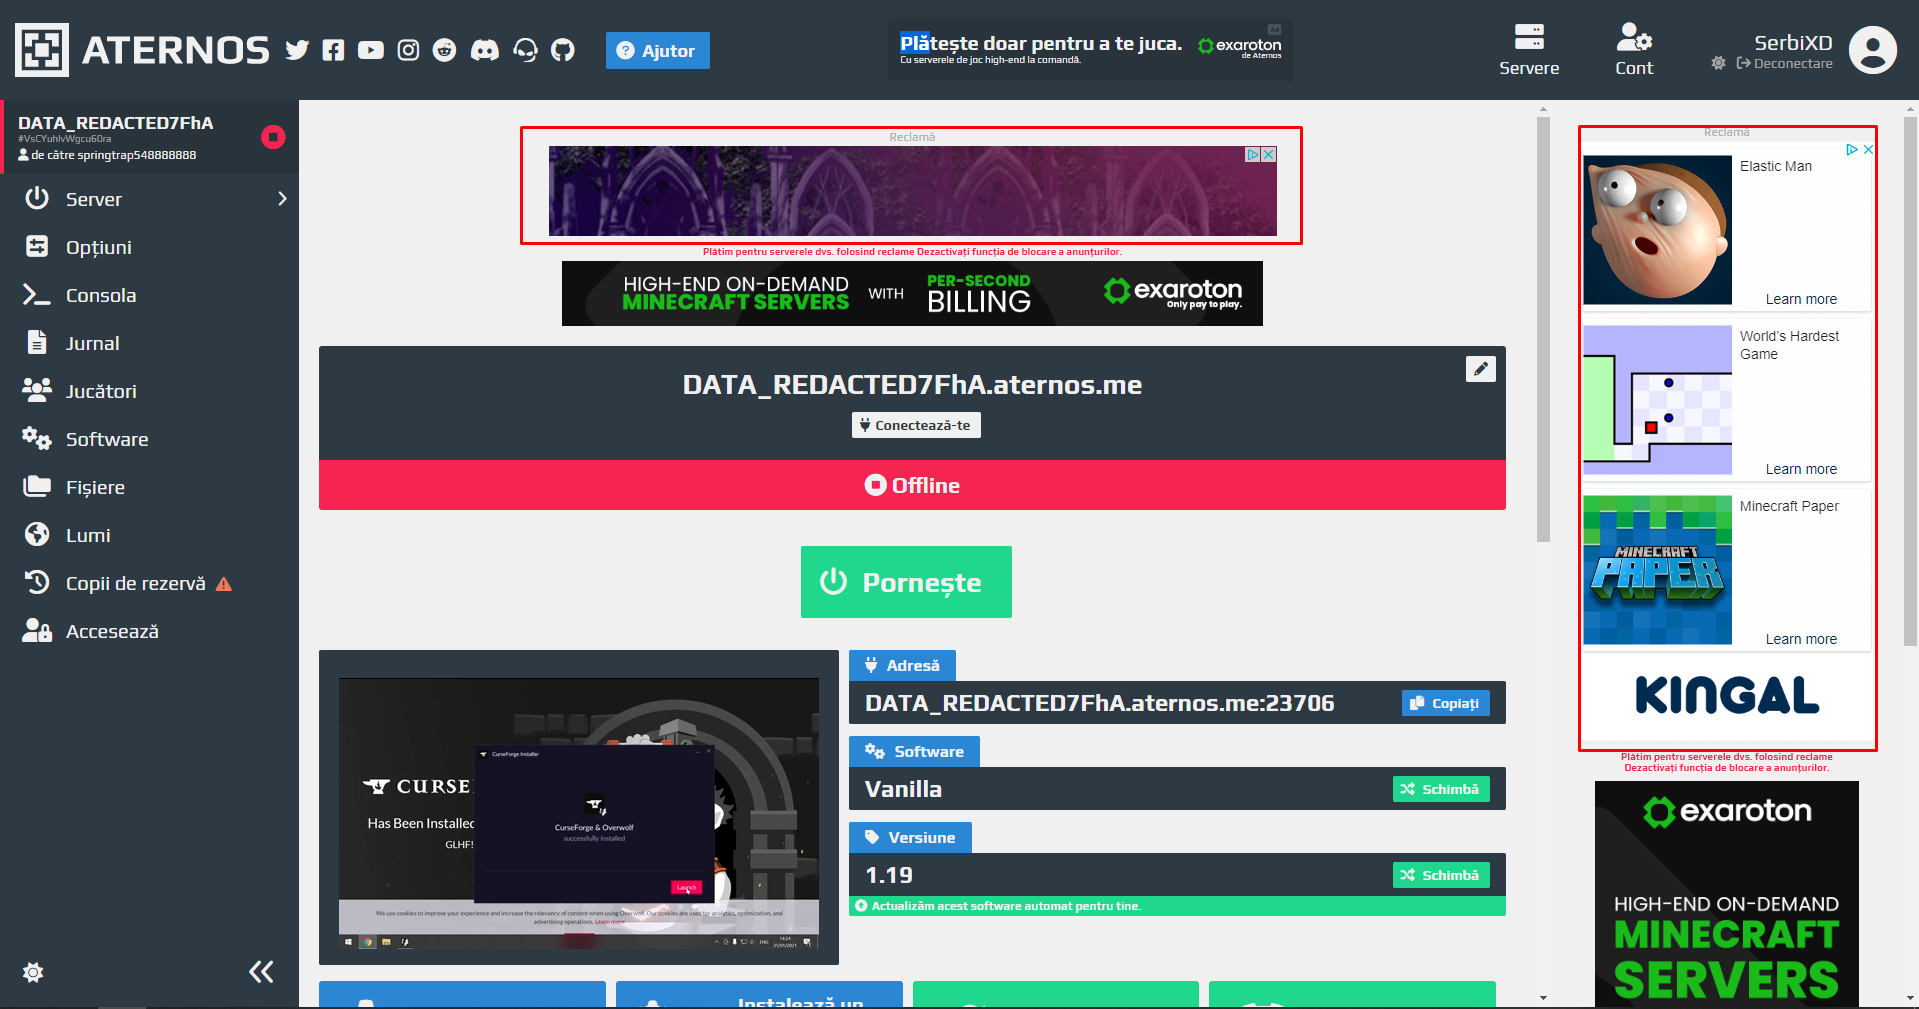1919x1009 pixels.
Task: Click the Vanilla software text
Action: coord(903,789)
